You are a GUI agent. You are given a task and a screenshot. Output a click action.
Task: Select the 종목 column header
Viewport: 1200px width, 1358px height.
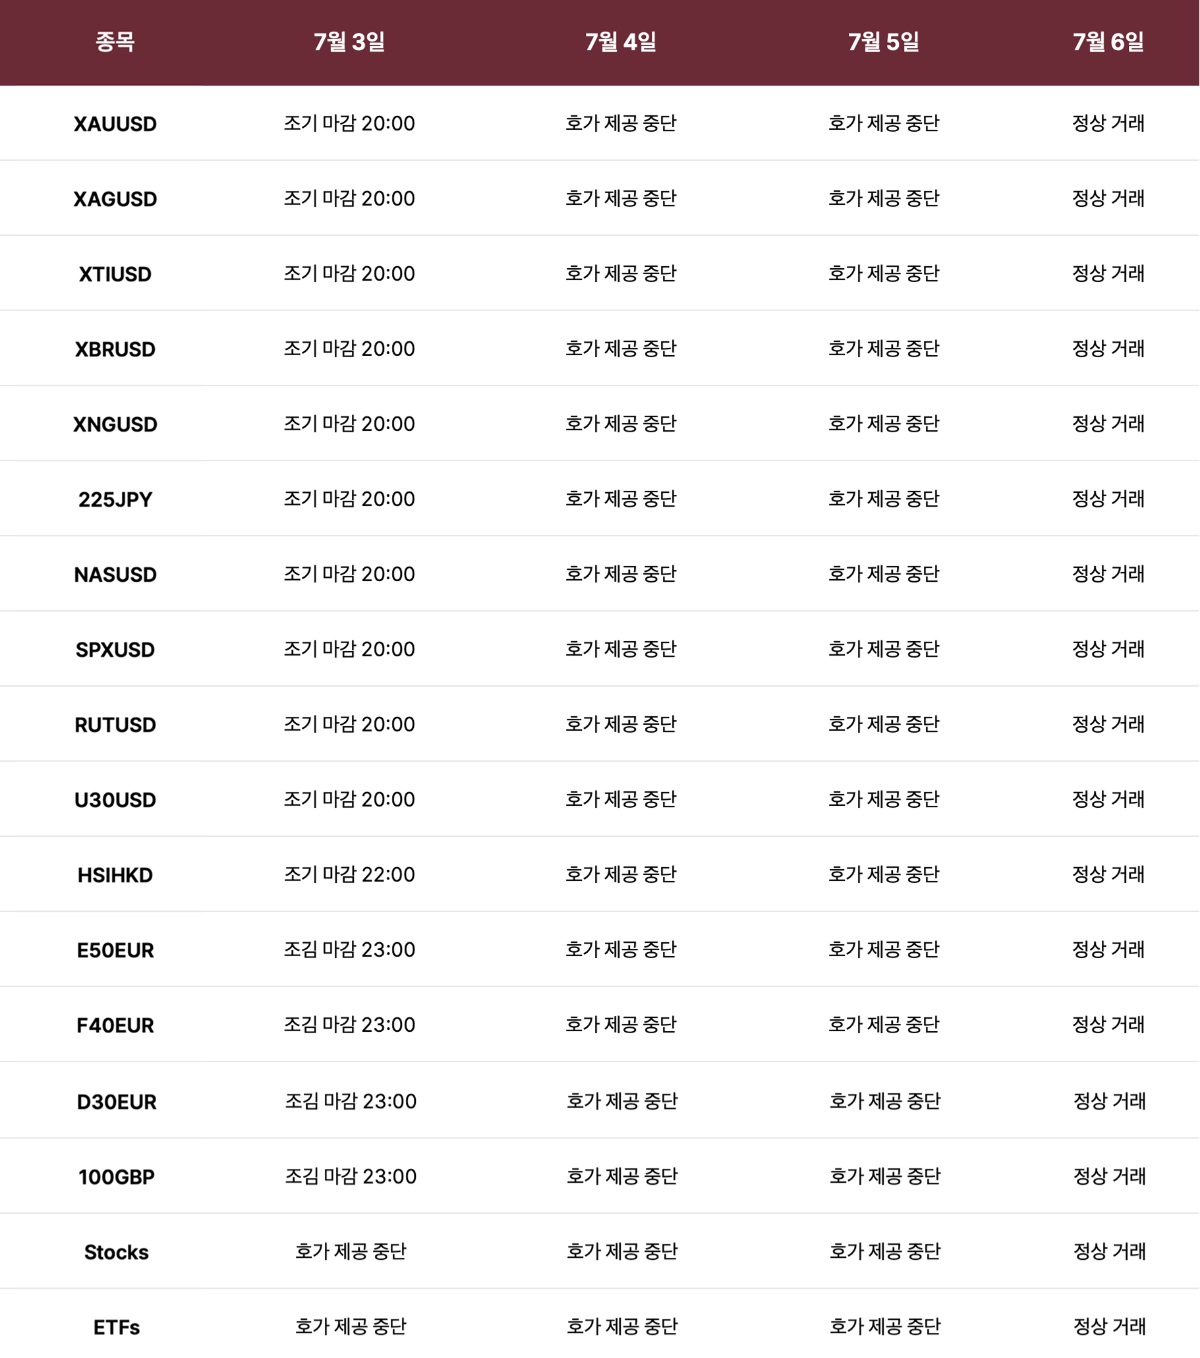[115, 42]
